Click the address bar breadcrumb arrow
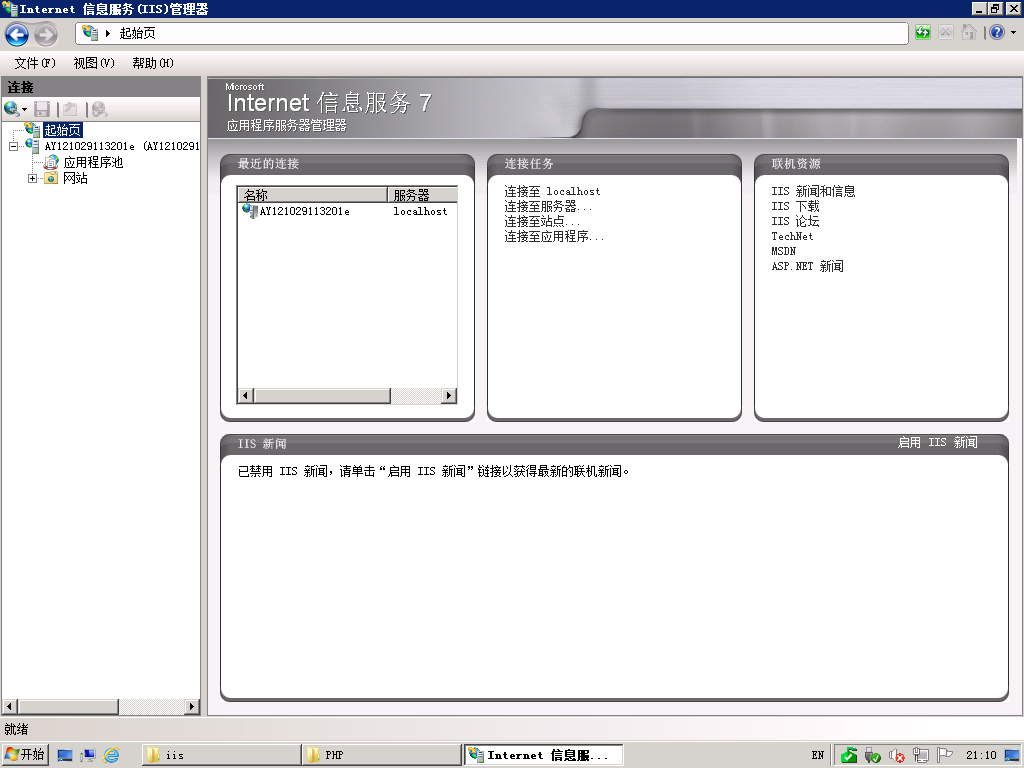Image resolution: width=1024 pixels, height=768 pixels. 108,33
